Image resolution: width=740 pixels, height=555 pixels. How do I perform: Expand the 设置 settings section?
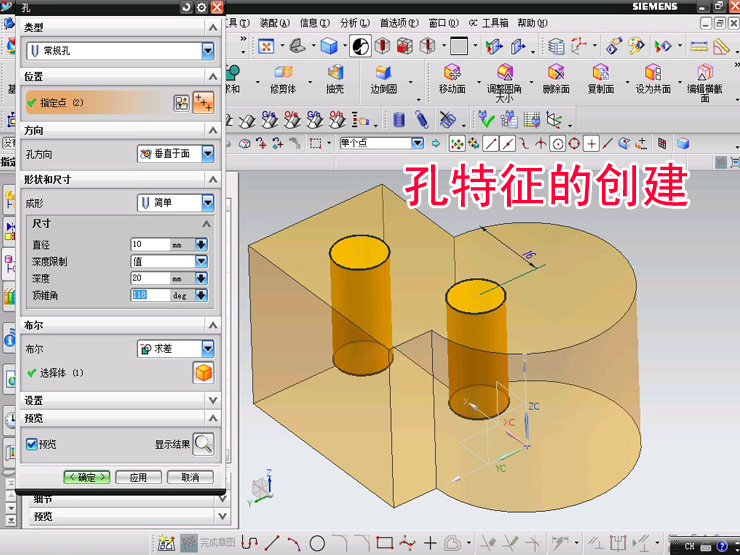tap(212, 400)
